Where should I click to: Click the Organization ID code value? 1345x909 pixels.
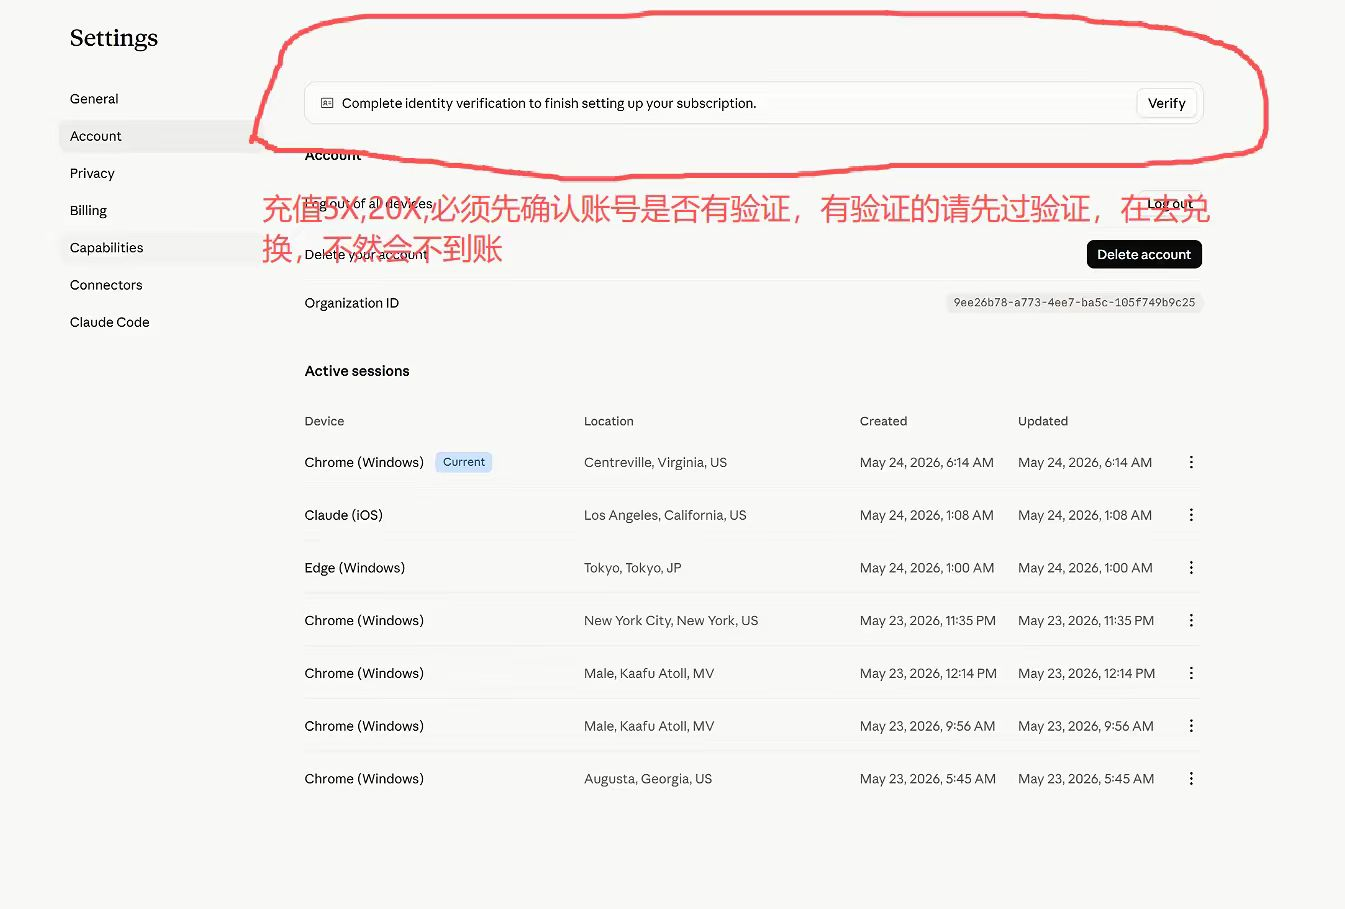point(1074,302)
